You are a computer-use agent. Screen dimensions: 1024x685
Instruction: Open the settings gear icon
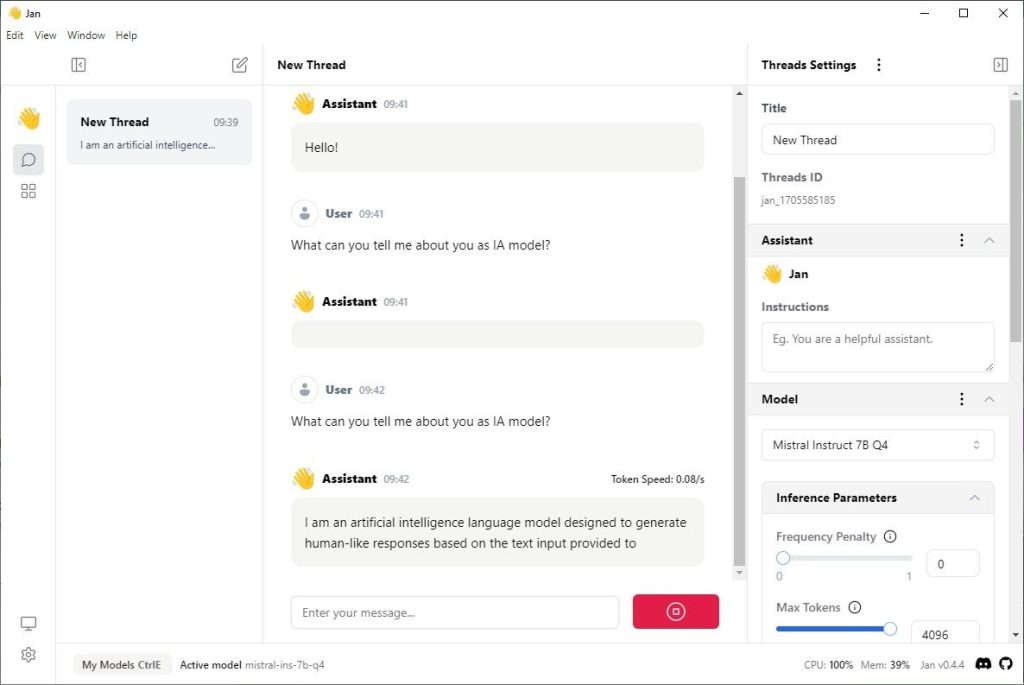(x=29, y=655)
